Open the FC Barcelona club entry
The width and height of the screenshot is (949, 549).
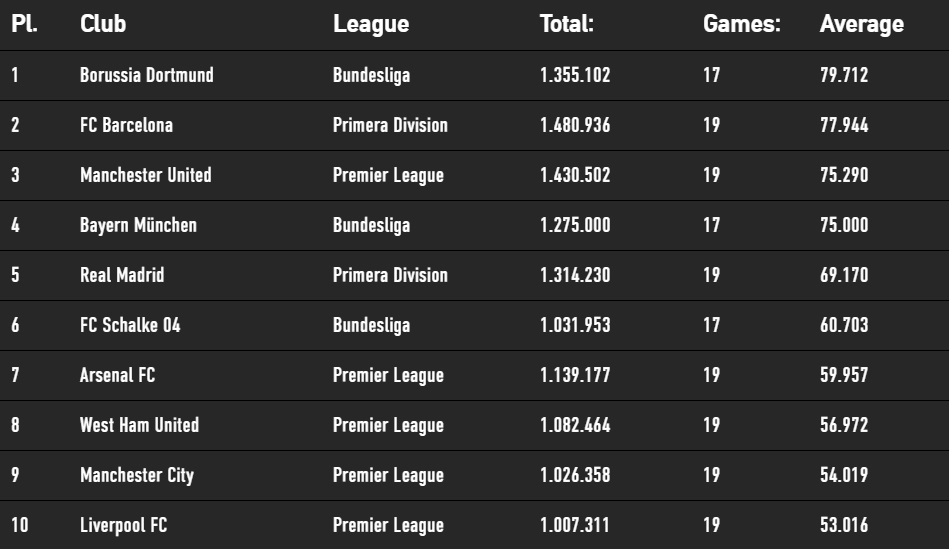(126, 125)
